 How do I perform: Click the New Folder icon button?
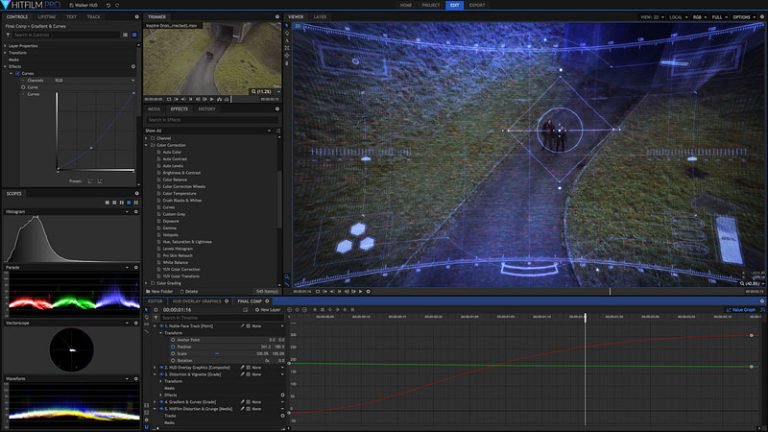pyautogui.click(x=159, y=291)
